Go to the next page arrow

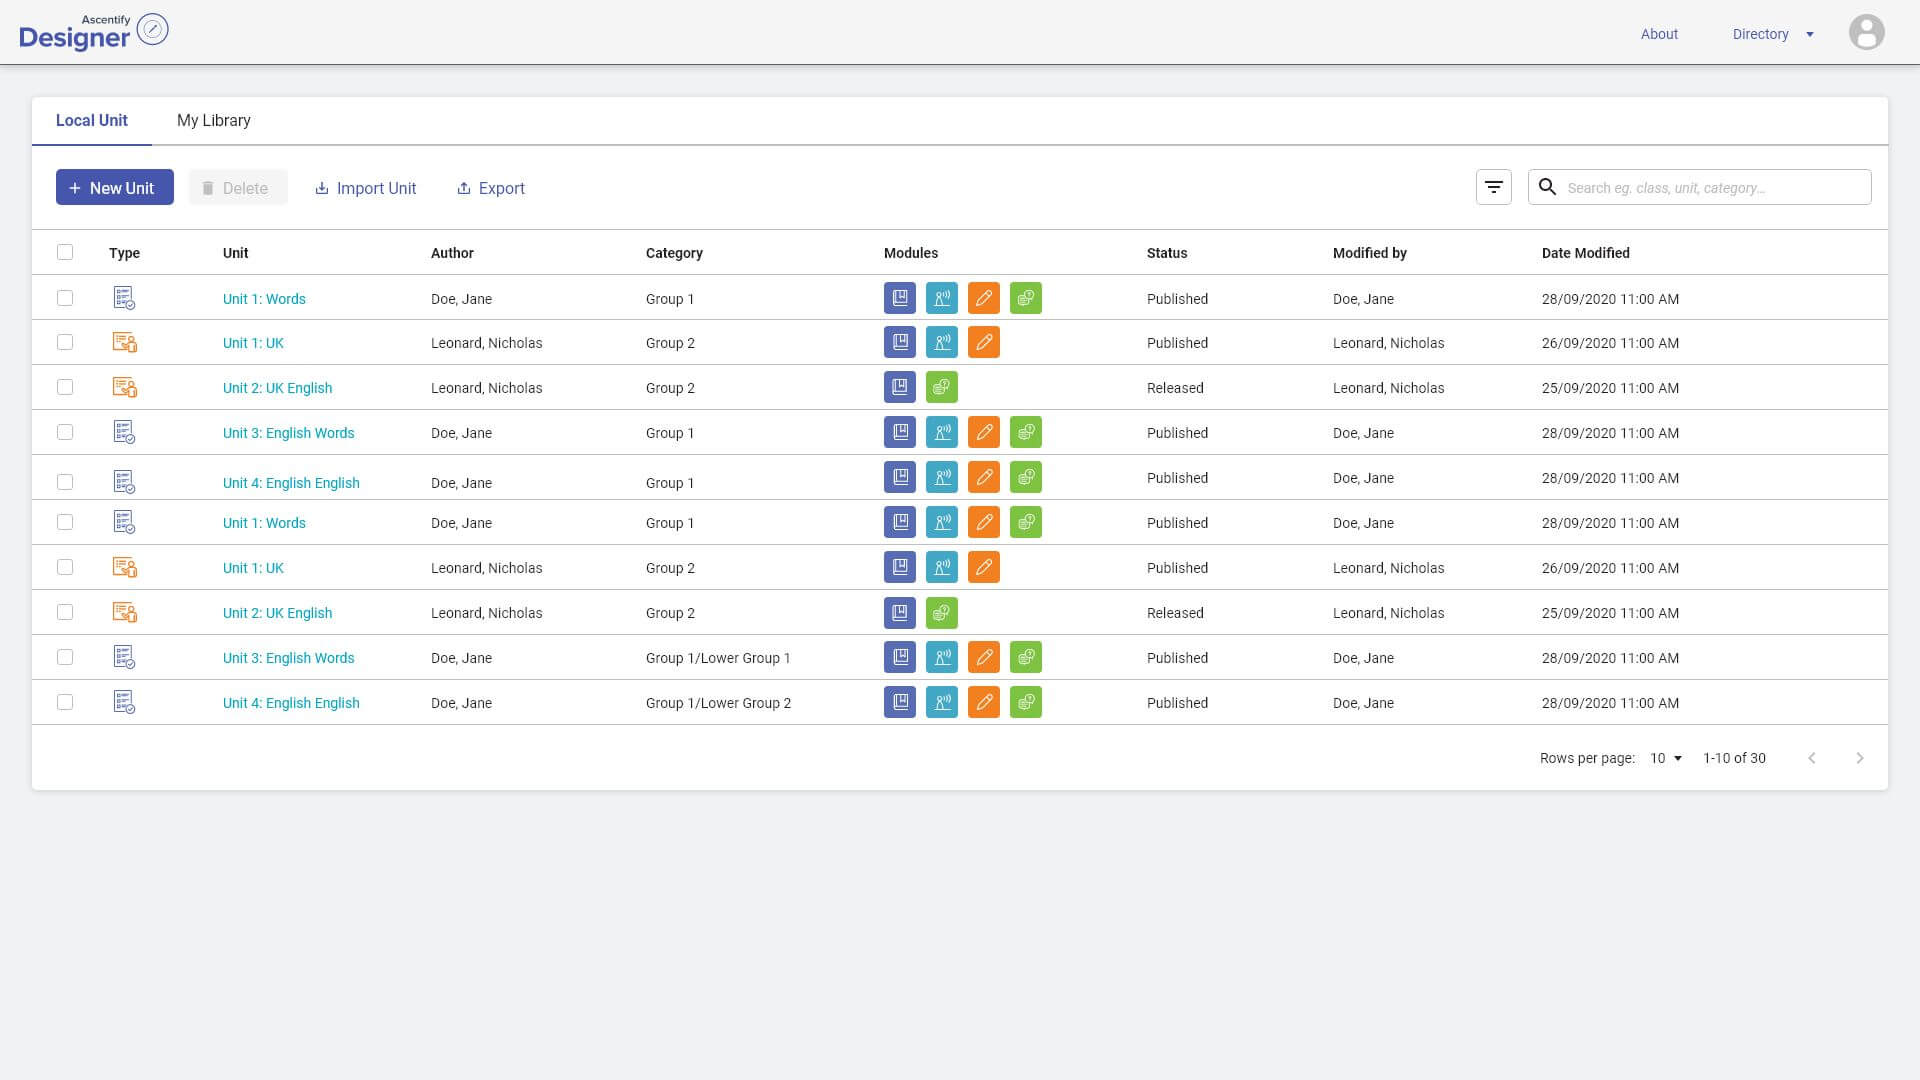[1860, 758]
